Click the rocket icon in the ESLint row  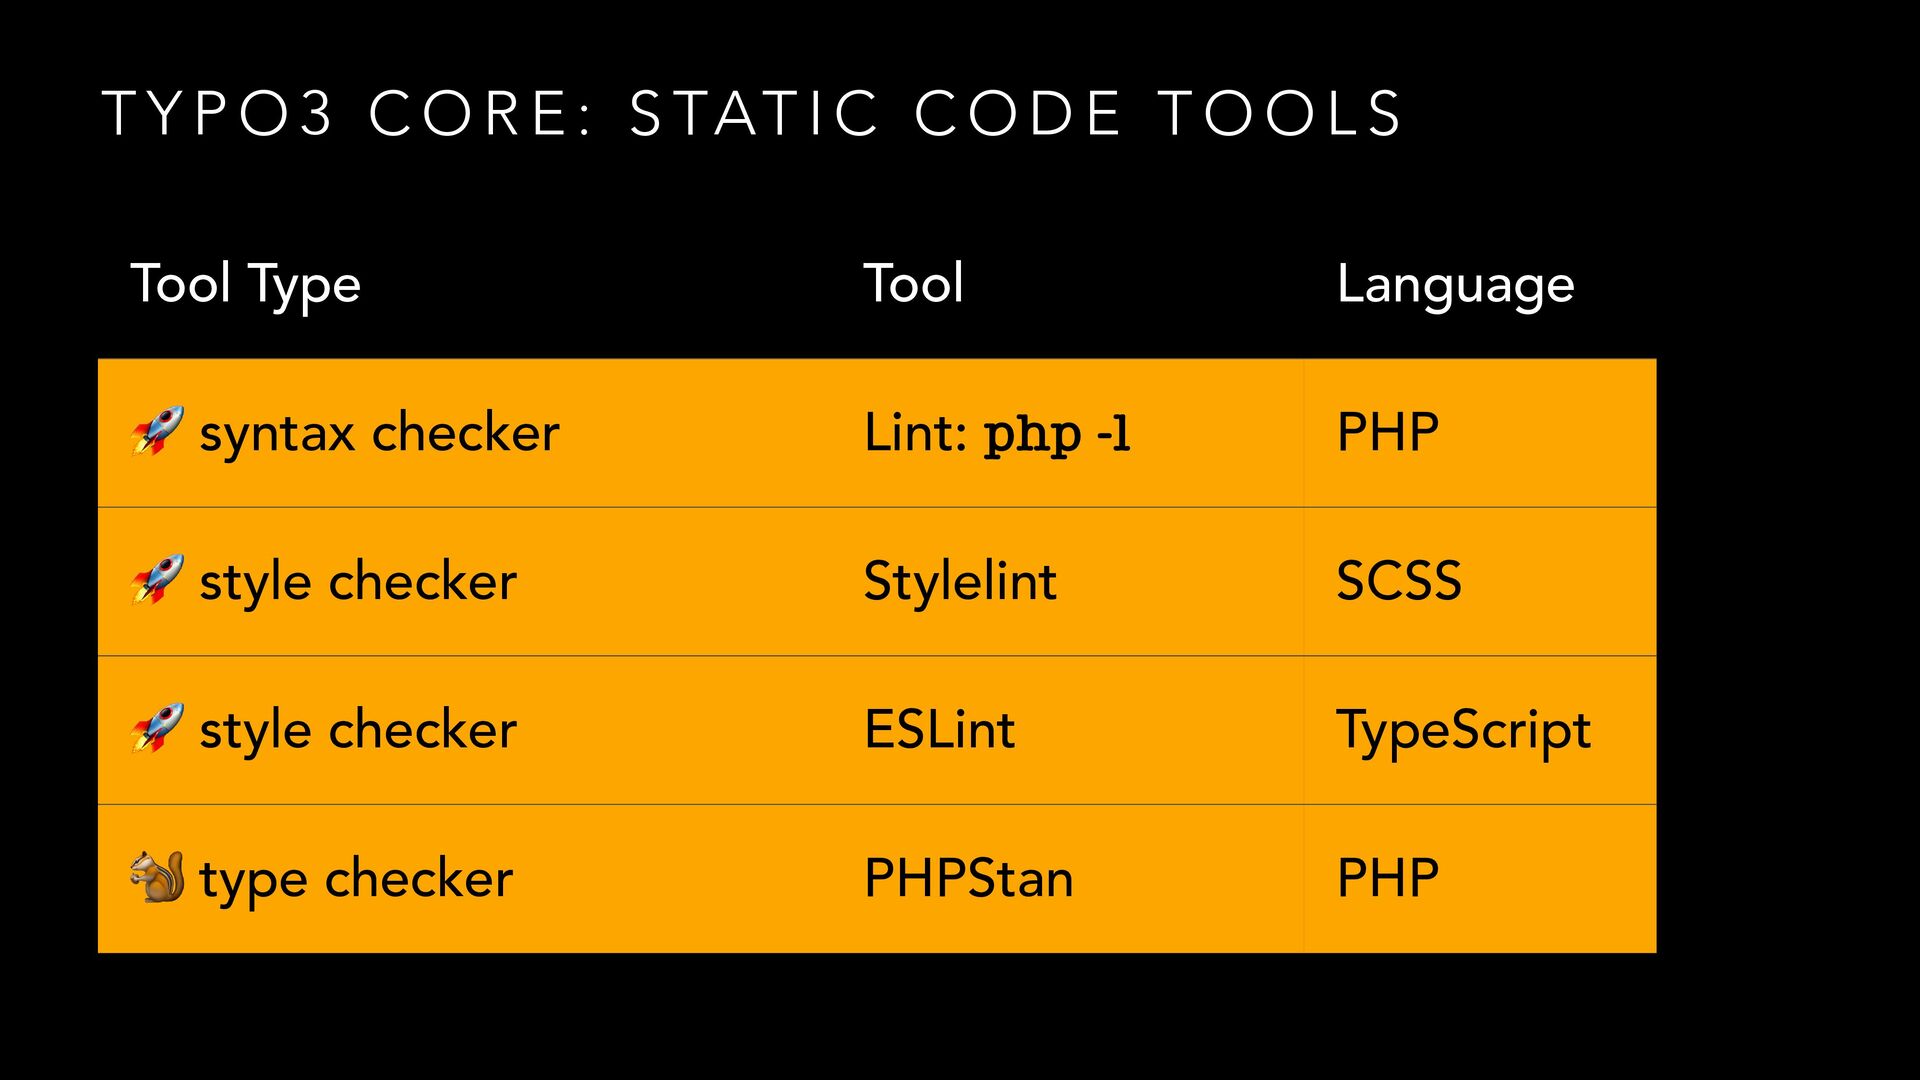coord(157,728)
